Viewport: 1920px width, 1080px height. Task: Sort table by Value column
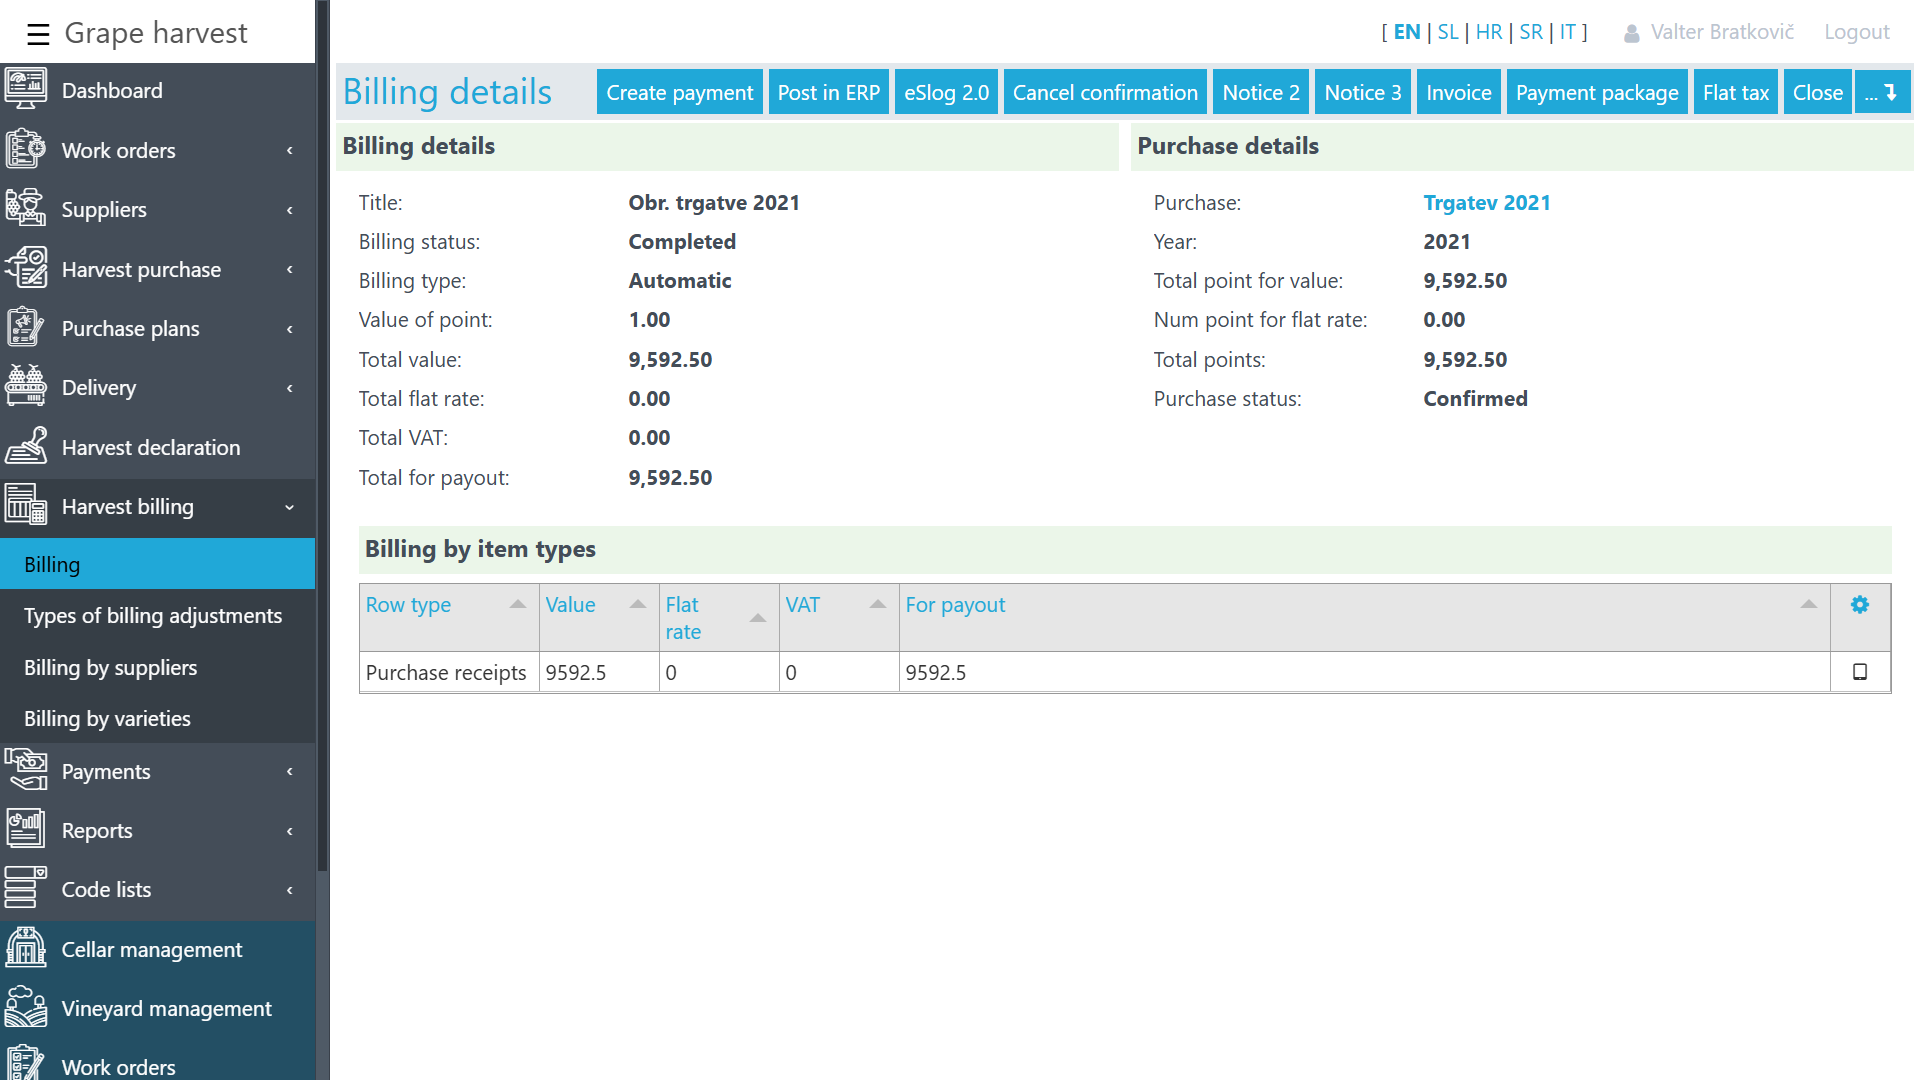(x=570, y=605)
